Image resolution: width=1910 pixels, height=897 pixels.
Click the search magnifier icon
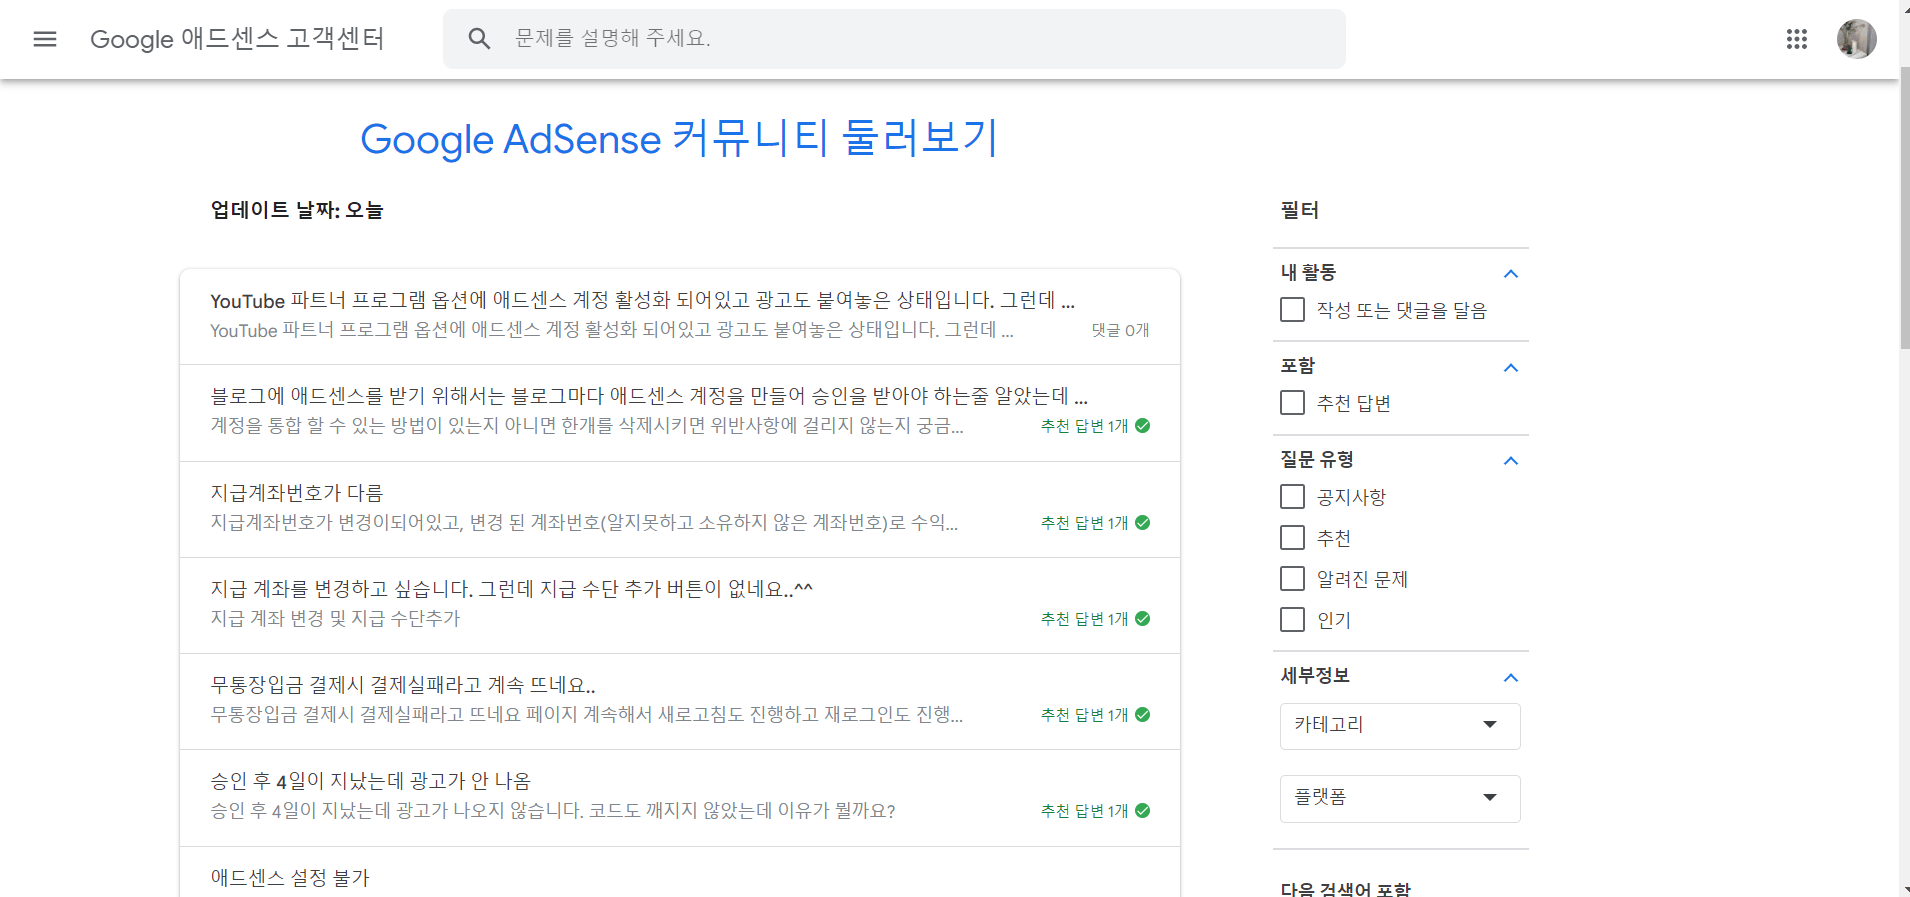[479, 39]
